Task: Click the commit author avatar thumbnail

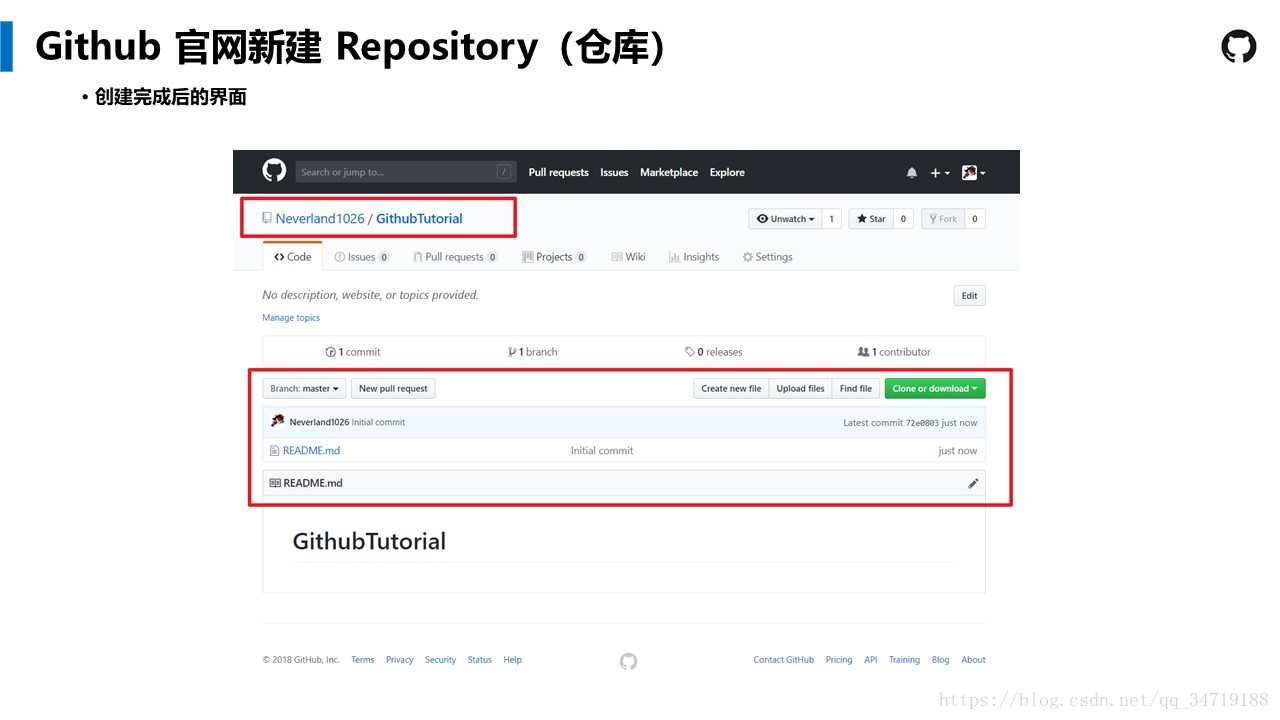Action: [x=278, y=422]
